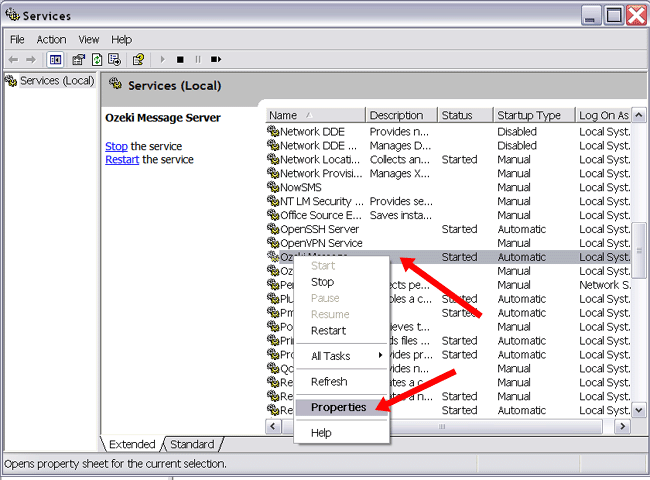Image resolution: width=650 pixels, height=480 pixels.
Task: Click the green Refresh toolbar icon
Action: [97, 59]
